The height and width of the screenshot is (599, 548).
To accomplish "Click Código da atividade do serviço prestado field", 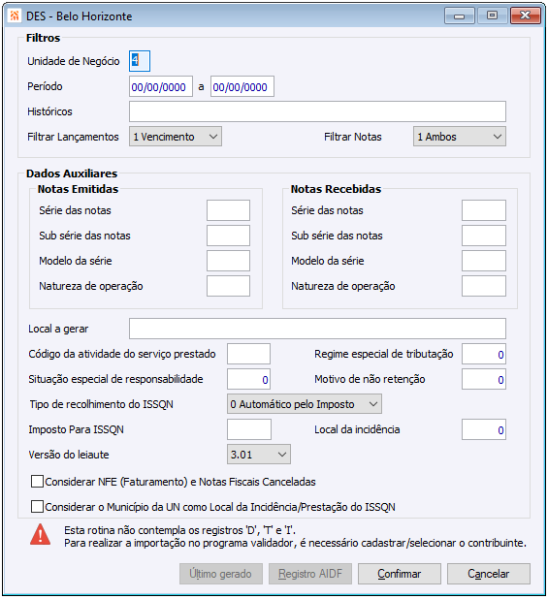I will click(249, 354).
